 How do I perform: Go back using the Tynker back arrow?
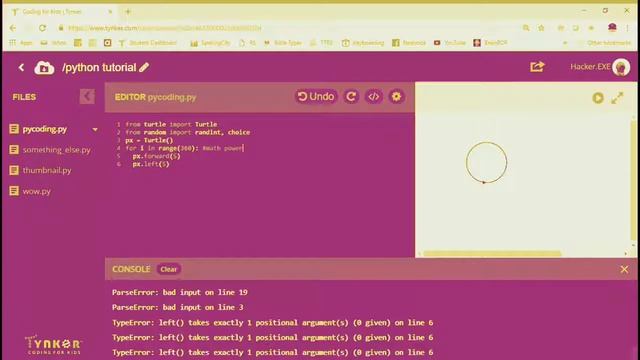point(21,68)
